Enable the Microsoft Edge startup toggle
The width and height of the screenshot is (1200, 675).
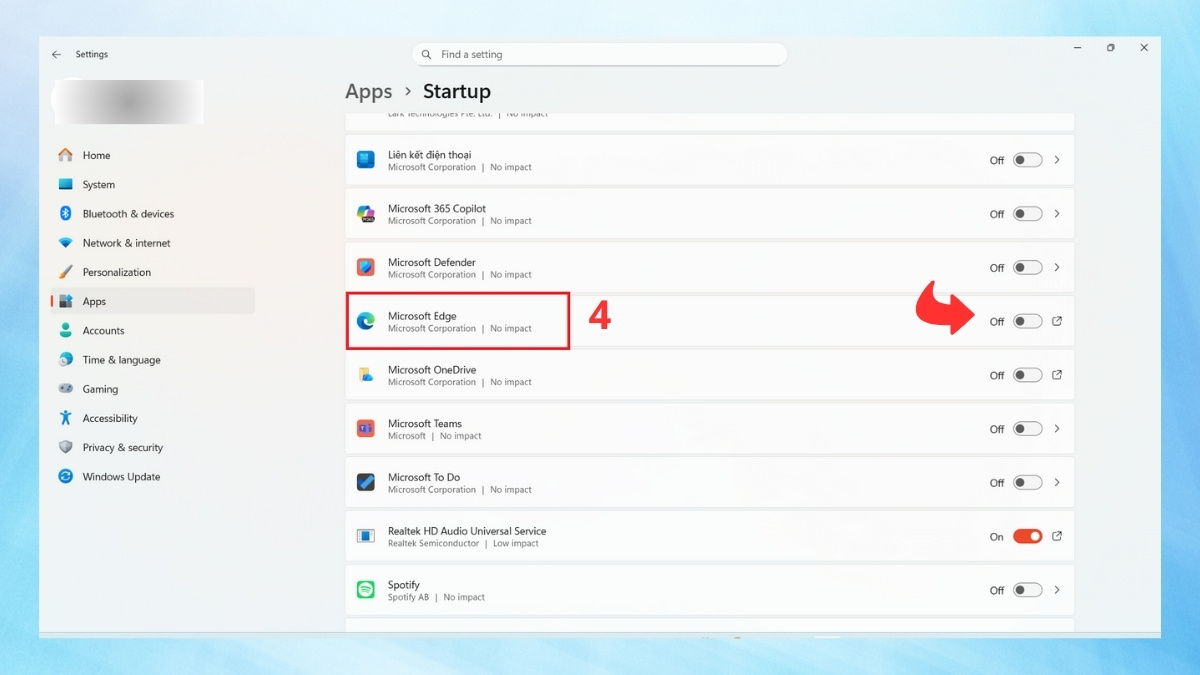click(1024, 321)
